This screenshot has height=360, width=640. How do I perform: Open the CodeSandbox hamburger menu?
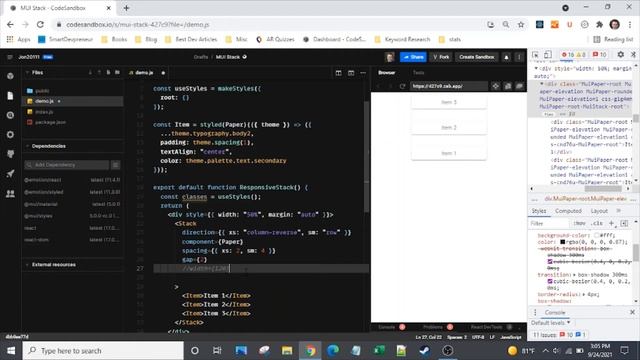tap(10, 57)
